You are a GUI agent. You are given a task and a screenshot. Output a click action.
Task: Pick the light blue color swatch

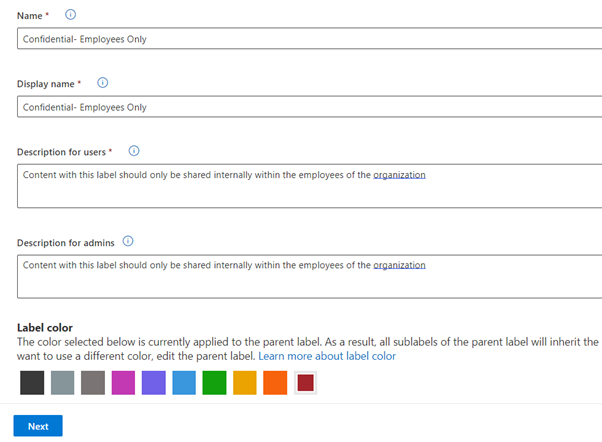pos(184,383)
